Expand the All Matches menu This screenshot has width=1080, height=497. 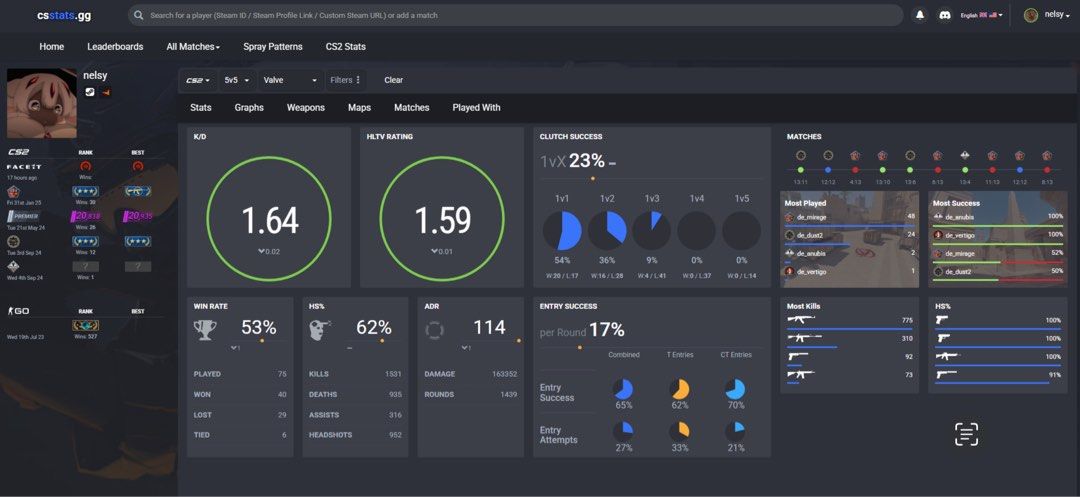[194, 47]
